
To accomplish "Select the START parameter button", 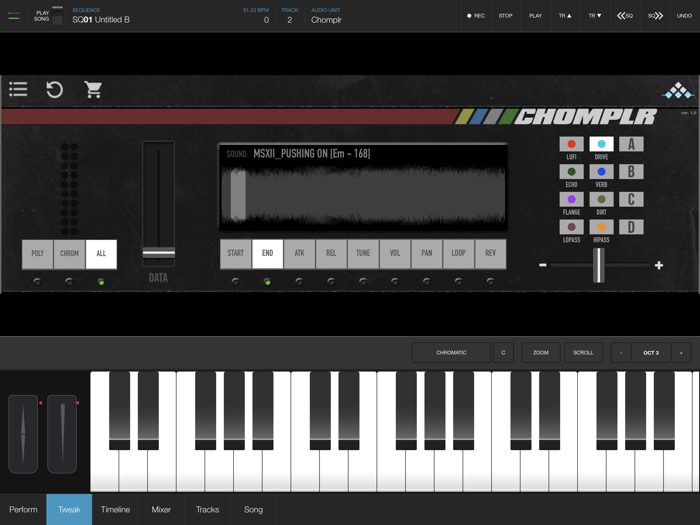I will pyautogui.click(x=236, y=254).
